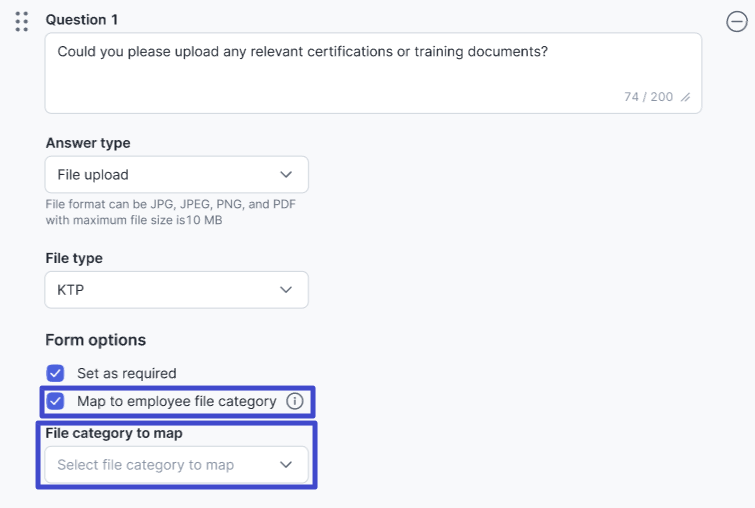Click the remove question minus icon
The height and width of the screenshot is (508, 755).
(737, 22)
